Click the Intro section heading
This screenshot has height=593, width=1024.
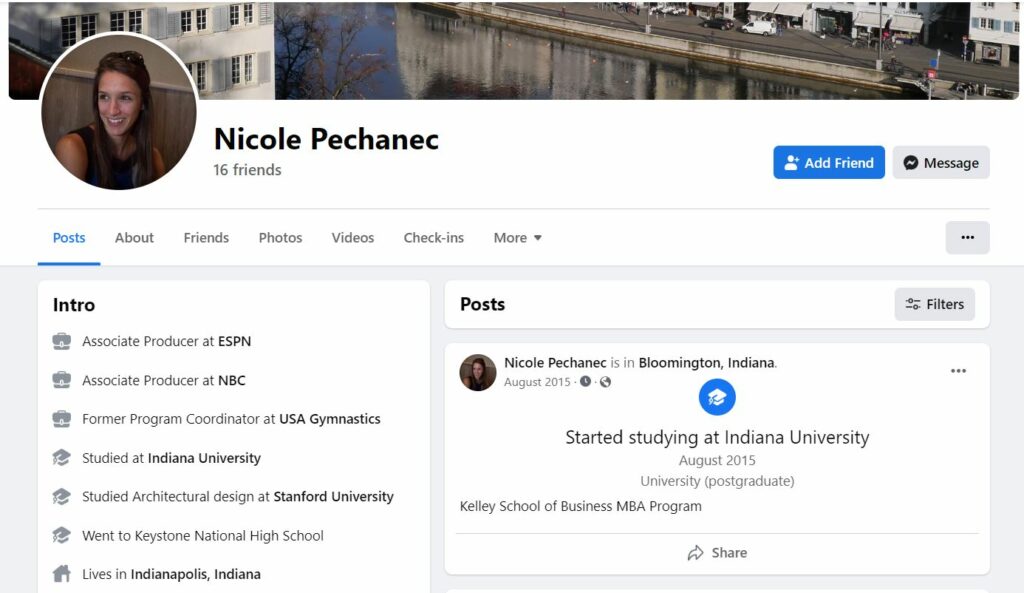(74, 305)
